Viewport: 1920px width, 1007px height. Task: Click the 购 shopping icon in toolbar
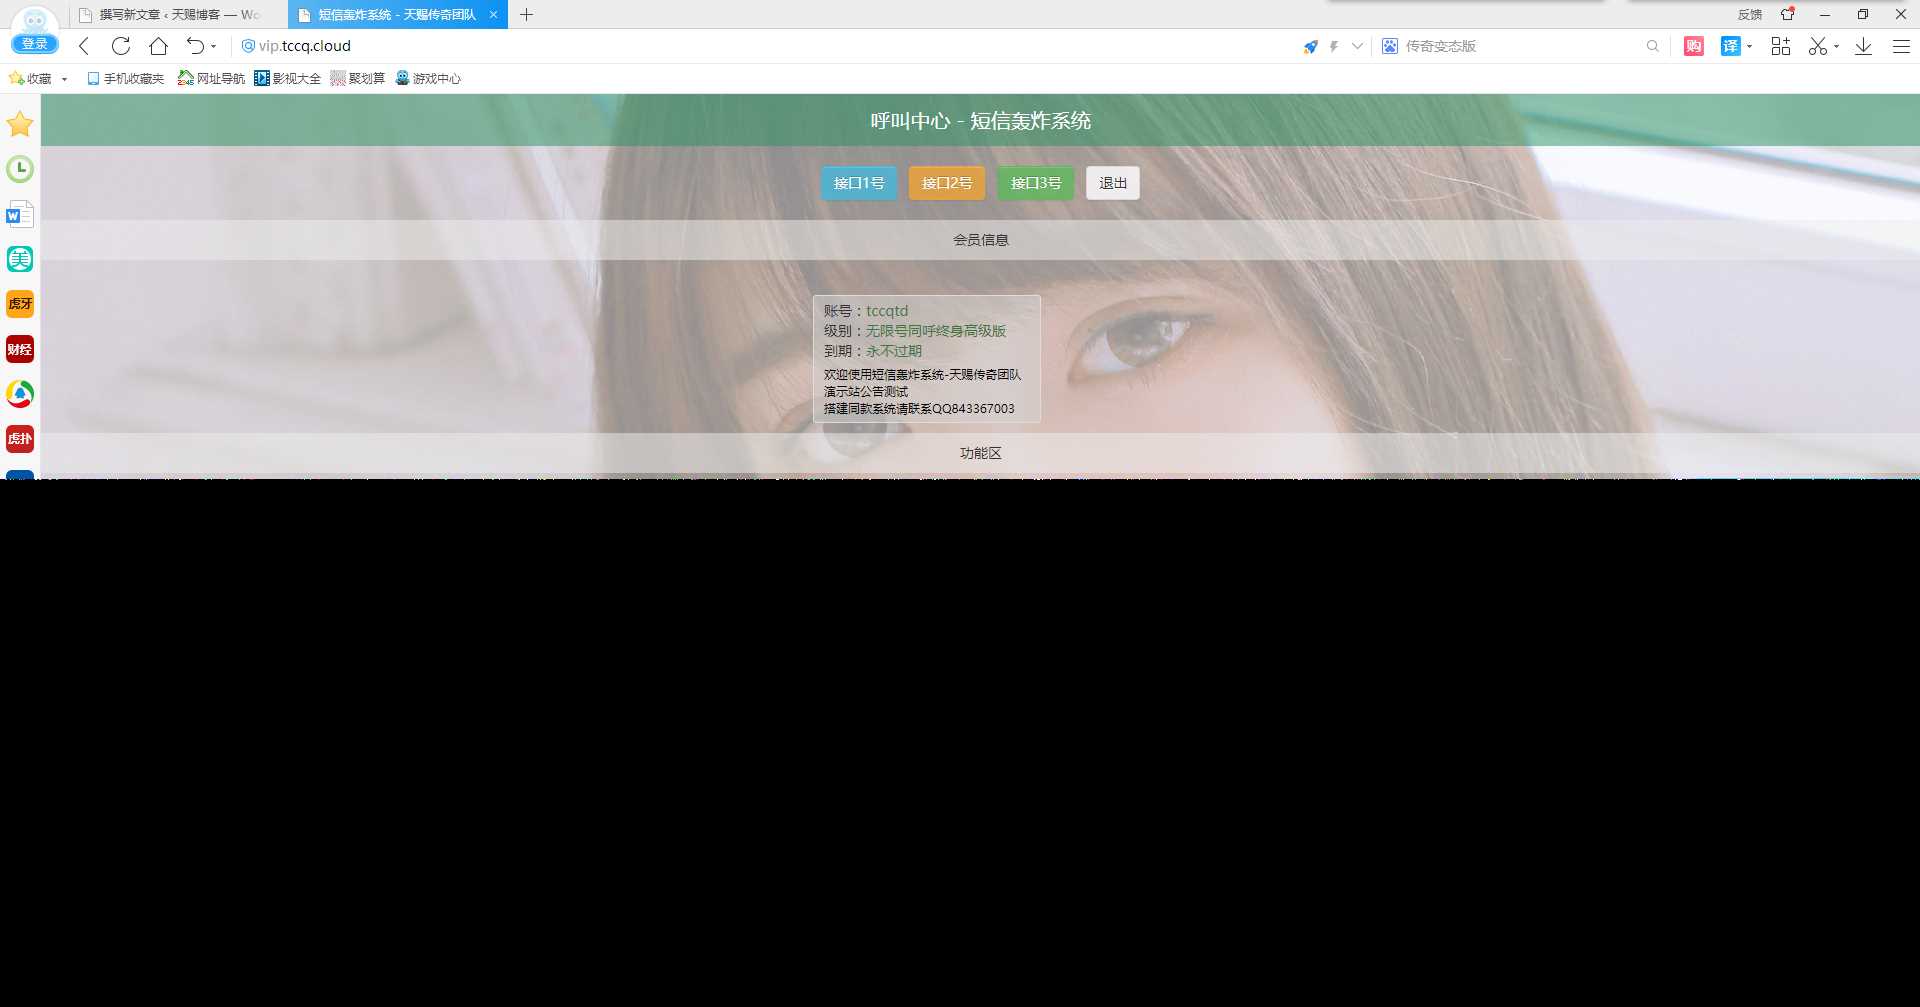tap(1692, 46)
